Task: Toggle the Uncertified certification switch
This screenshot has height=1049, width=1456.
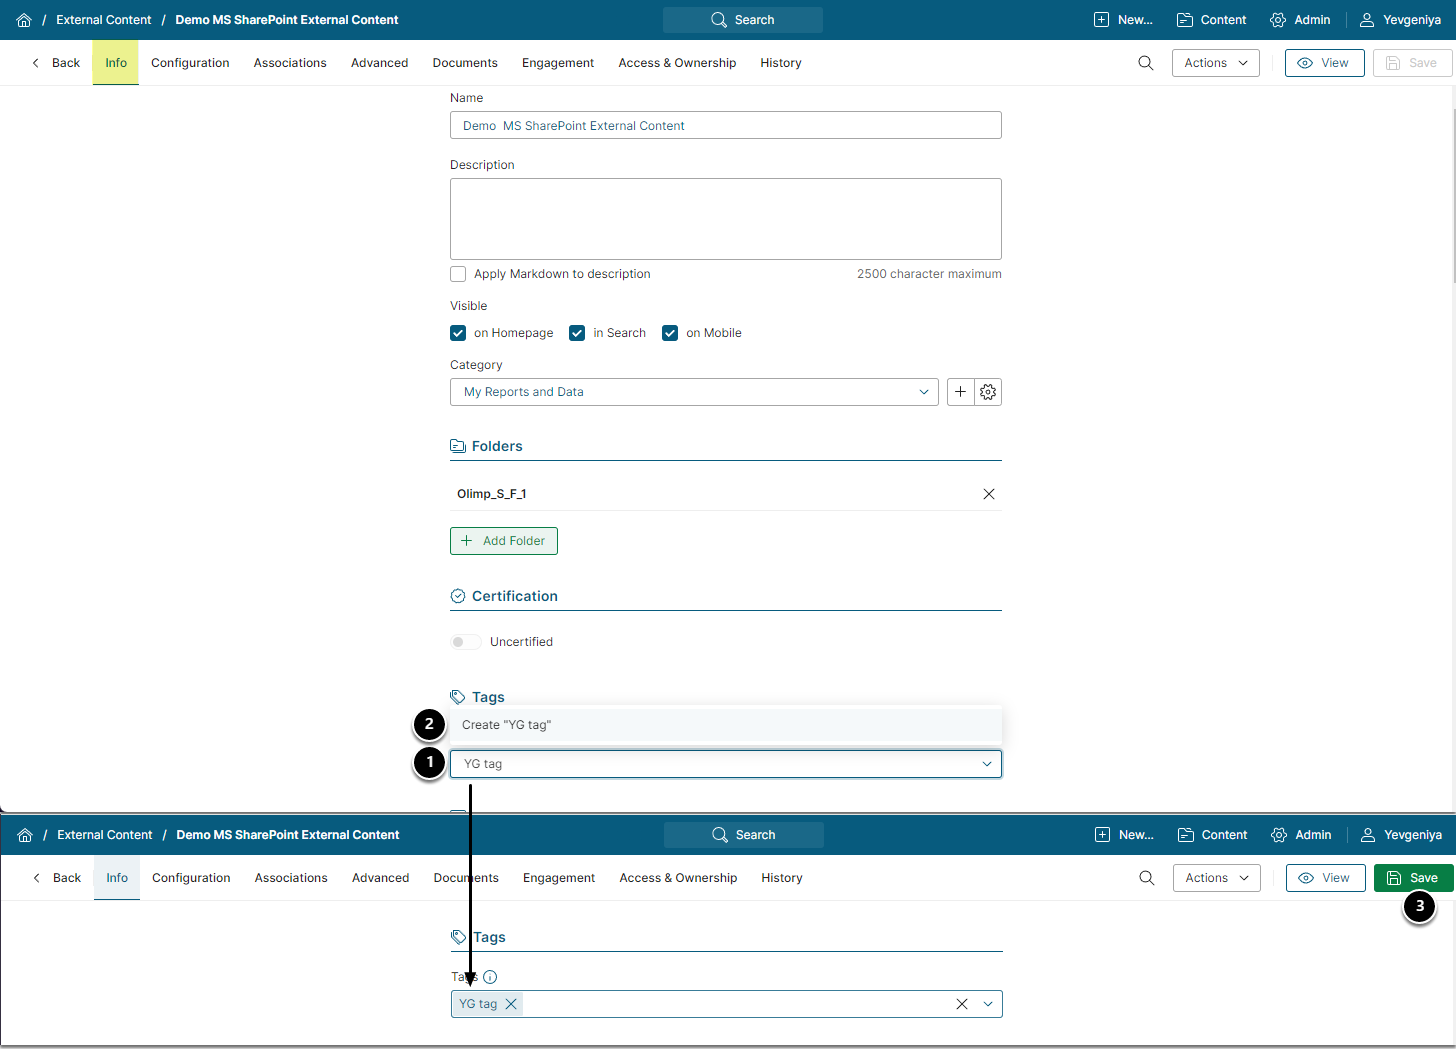Action: (x=465, y=642)
